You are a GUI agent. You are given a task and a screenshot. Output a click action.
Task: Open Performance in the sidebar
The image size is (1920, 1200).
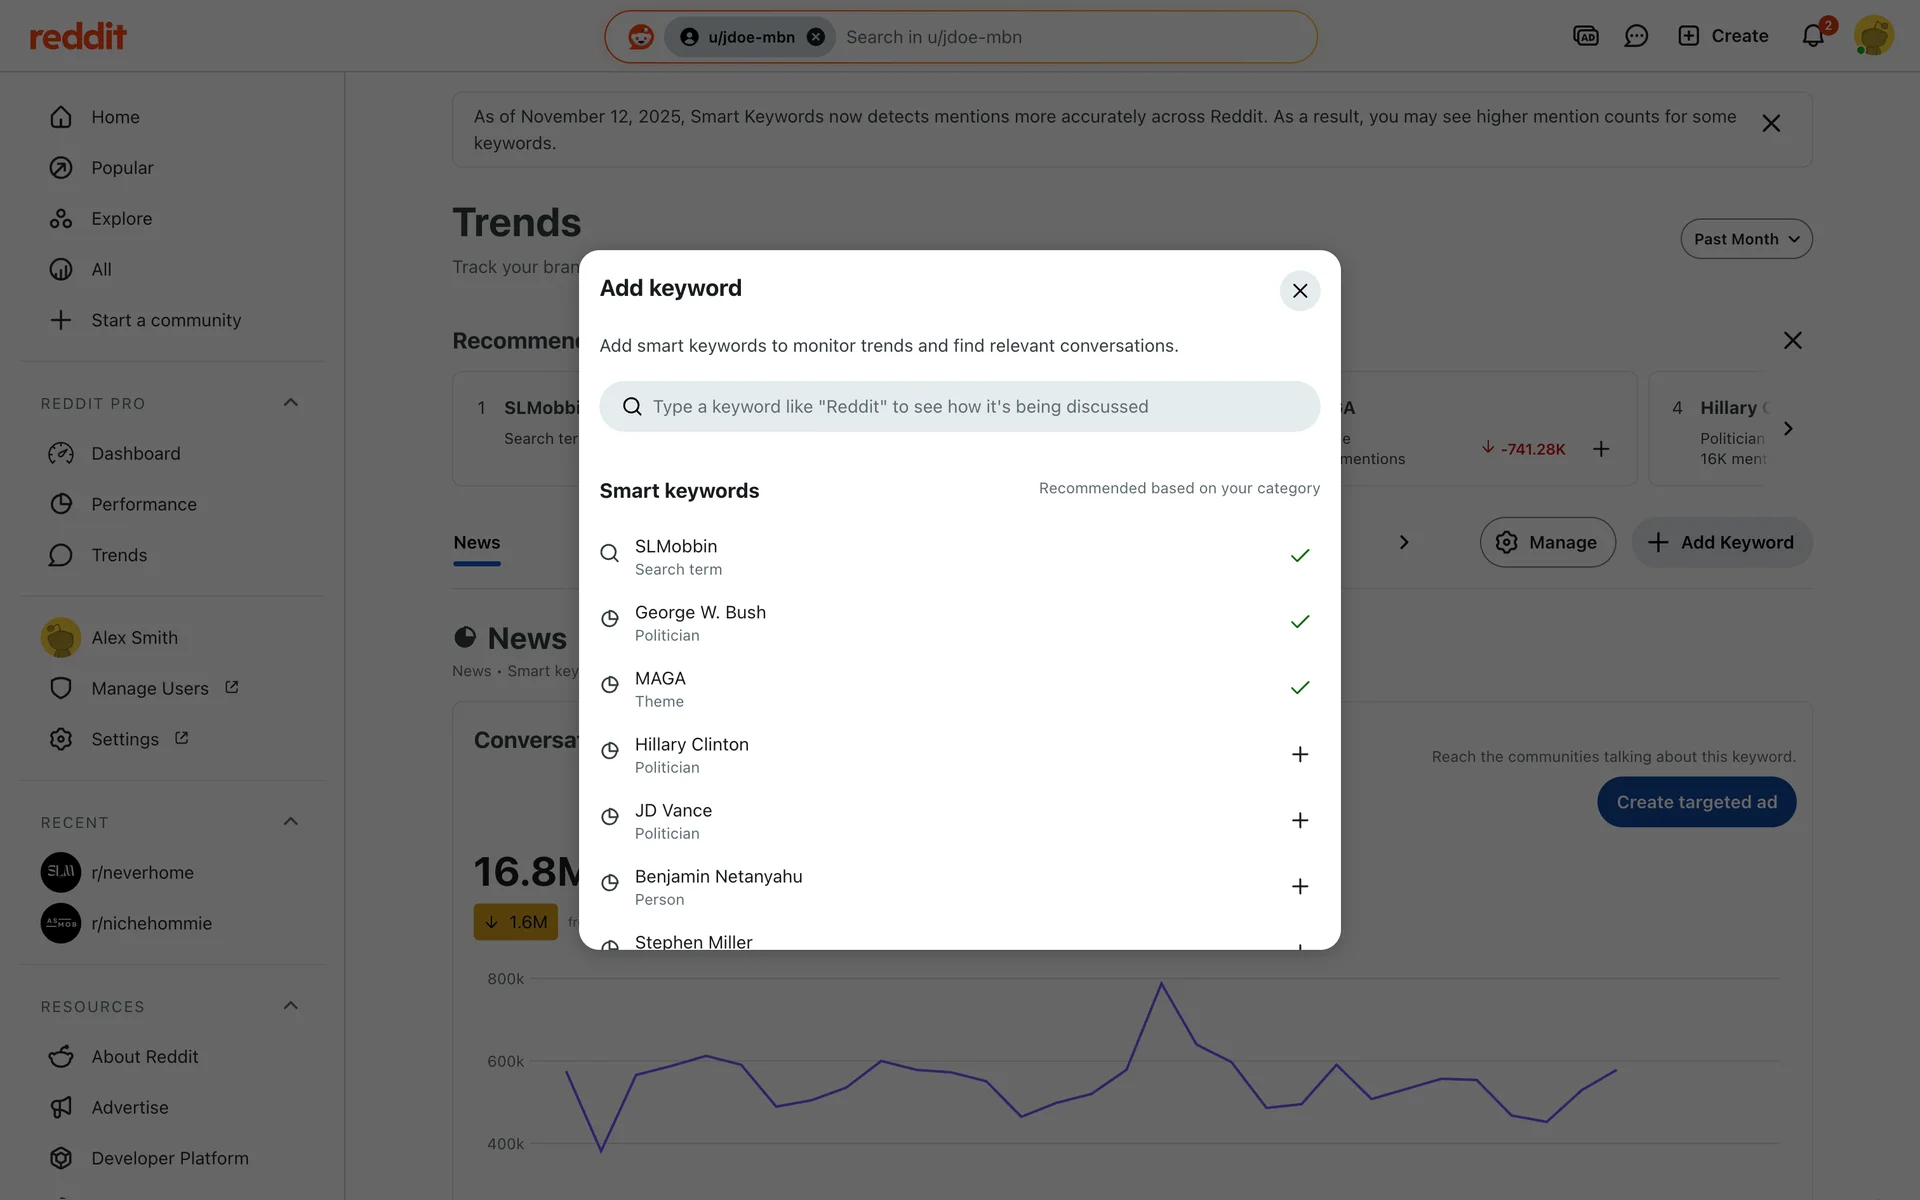pos(143,505)
